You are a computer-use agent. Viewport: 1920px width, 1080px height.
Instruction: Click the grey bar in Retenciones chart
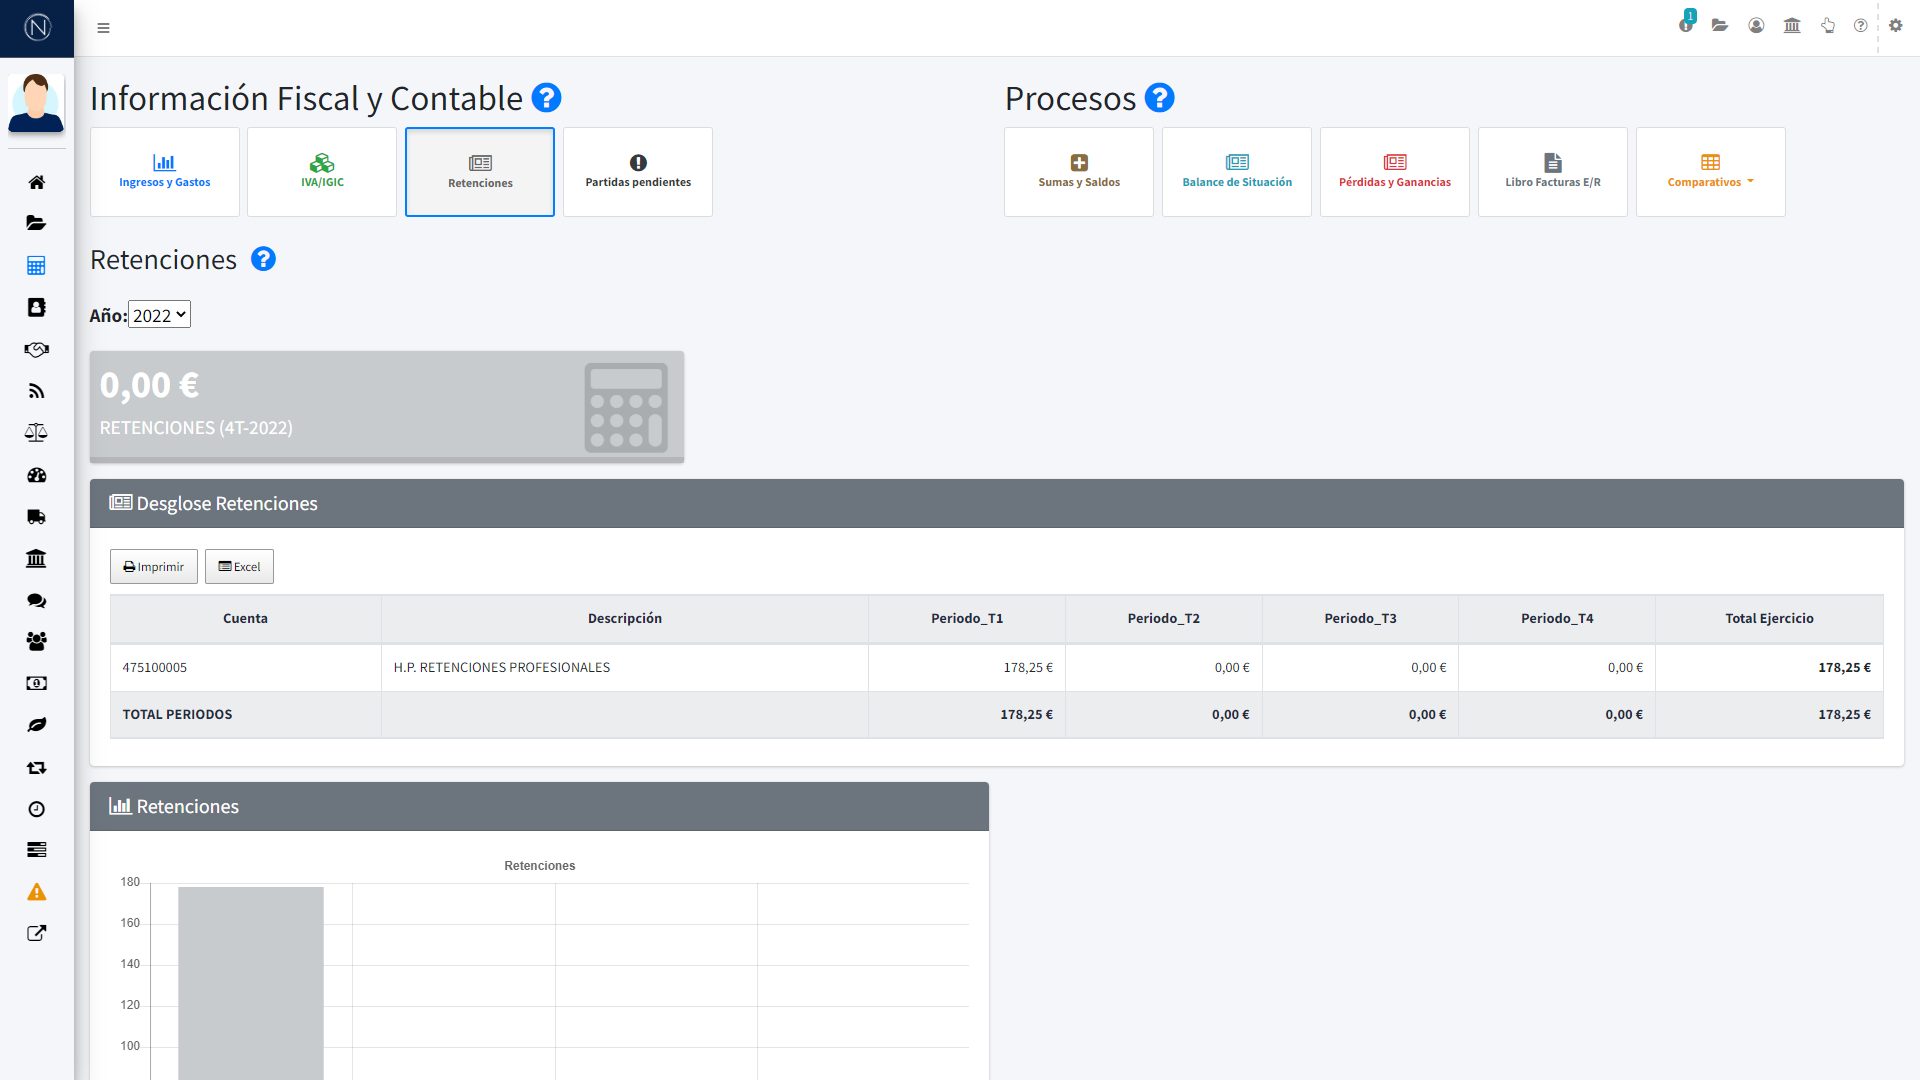pos(251,980)
